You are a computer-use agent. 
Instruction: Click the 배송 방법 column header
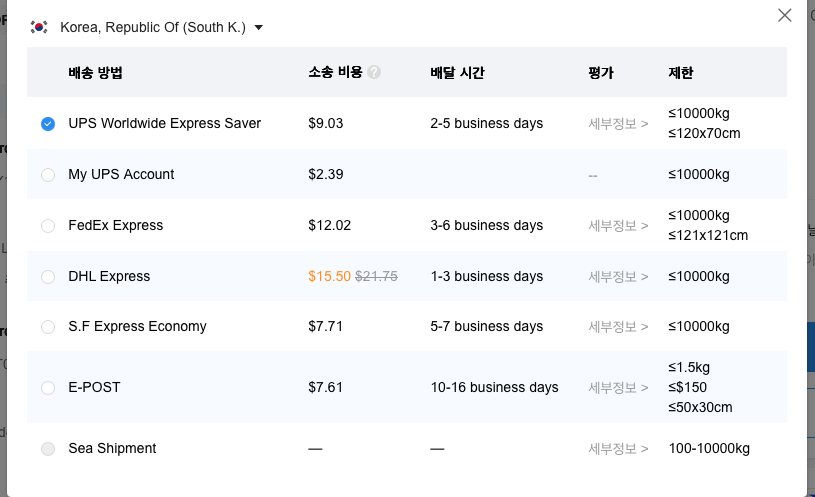96,72
